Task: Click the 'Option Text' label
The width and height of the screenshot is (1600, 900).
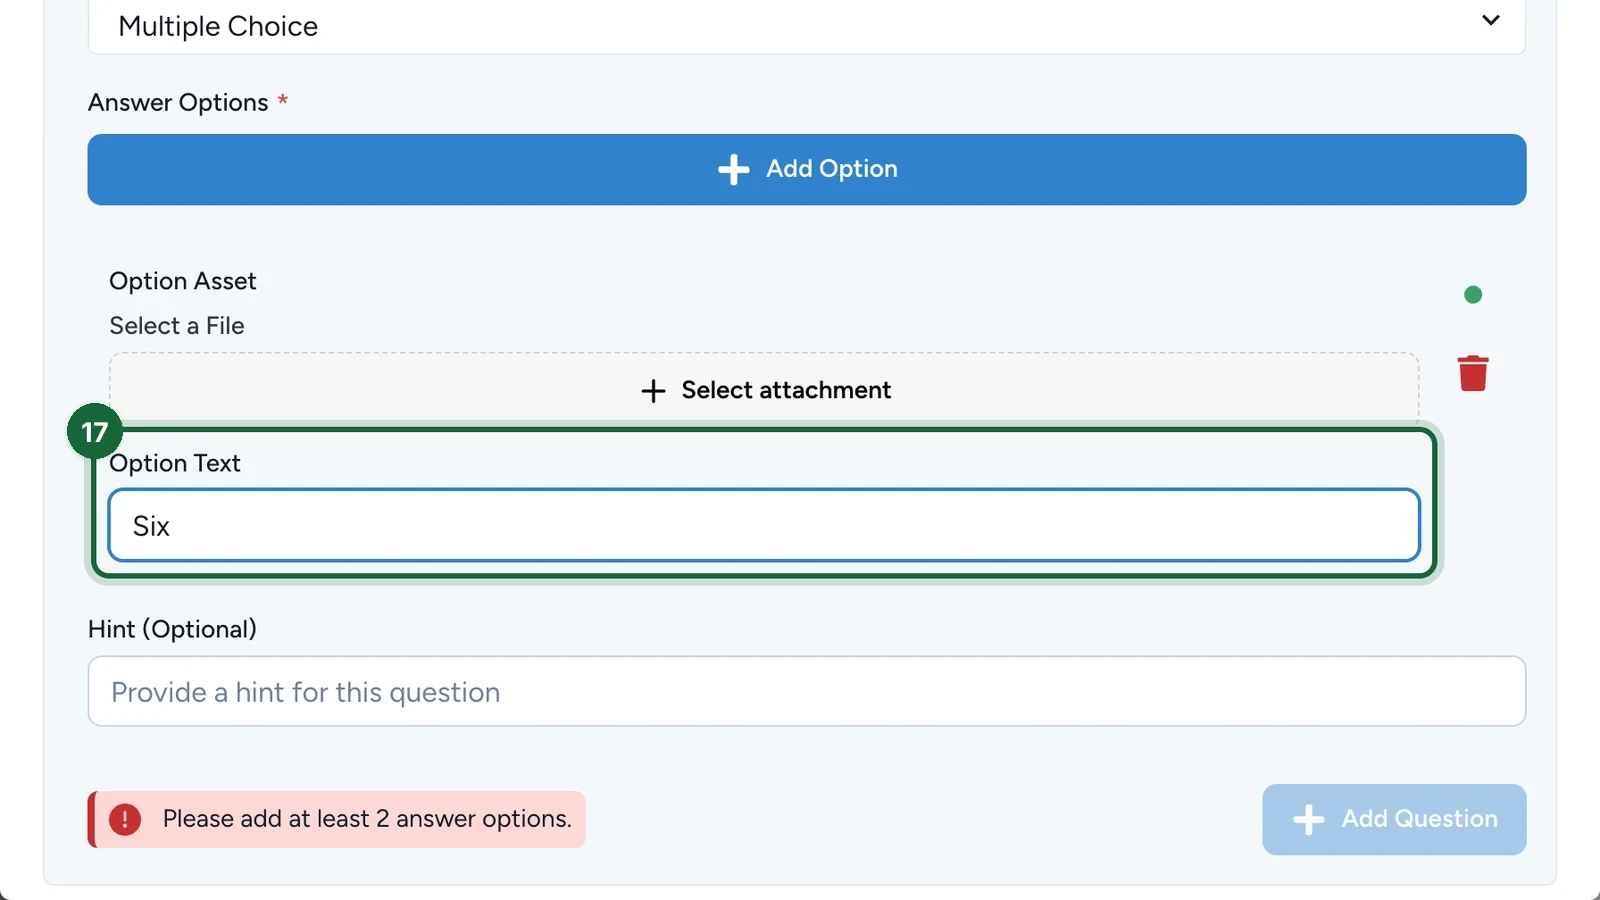Action: 175,463
